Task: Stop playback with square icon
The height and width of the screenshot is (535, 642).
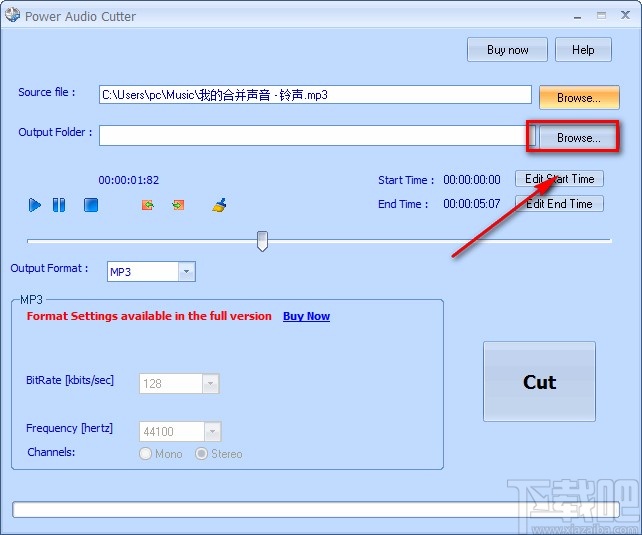Action: tap(91, 205)
